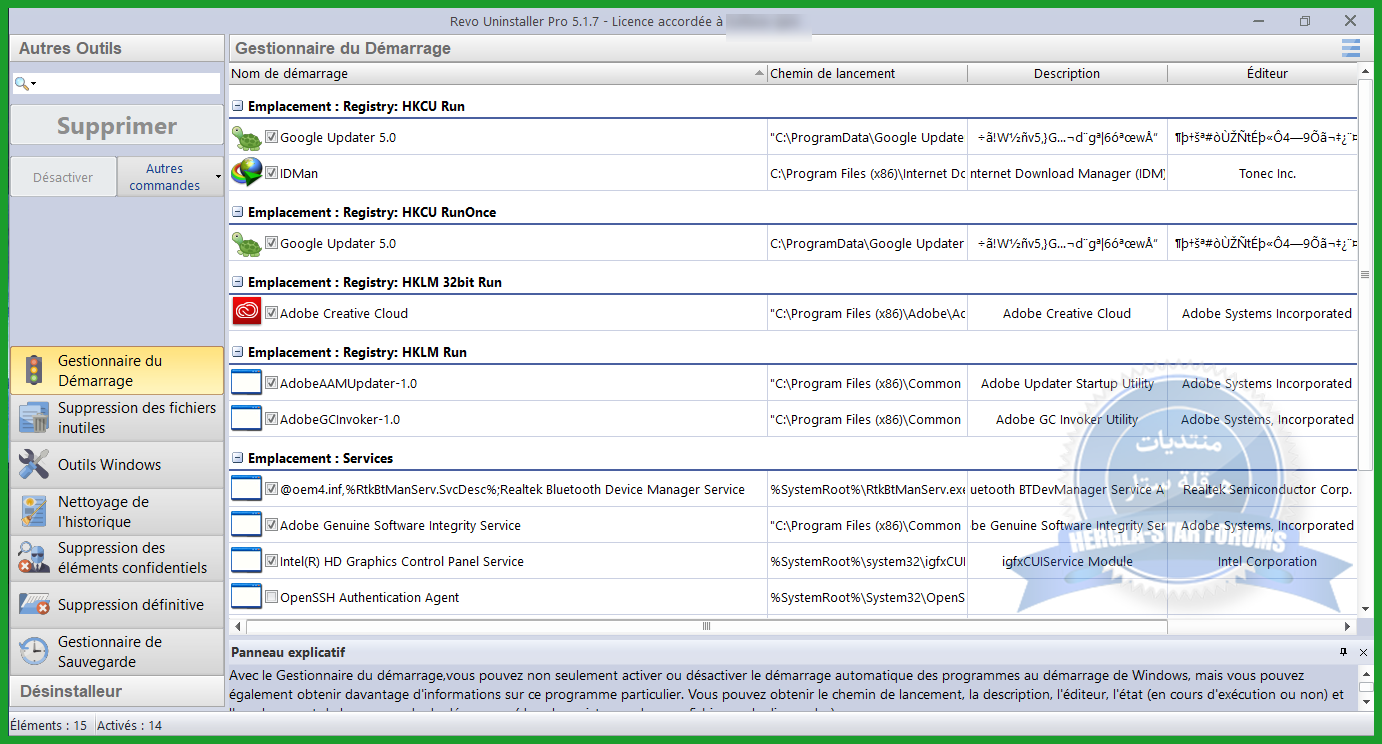Click the Adobe Updater Startup Utility description
Viewport: 1382px width, 744px height.
click(1067, 384)
